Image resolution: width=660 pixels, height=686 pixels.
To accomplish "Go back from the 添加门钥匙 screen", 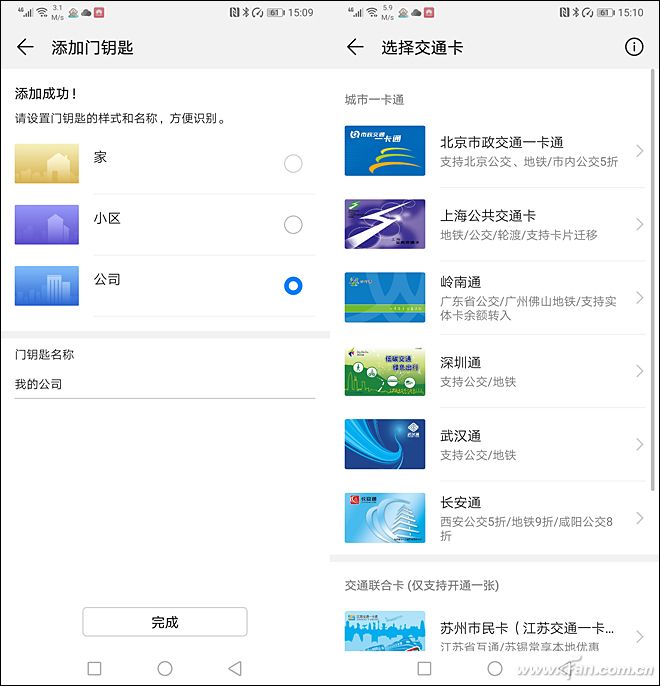I will (25, 47).
